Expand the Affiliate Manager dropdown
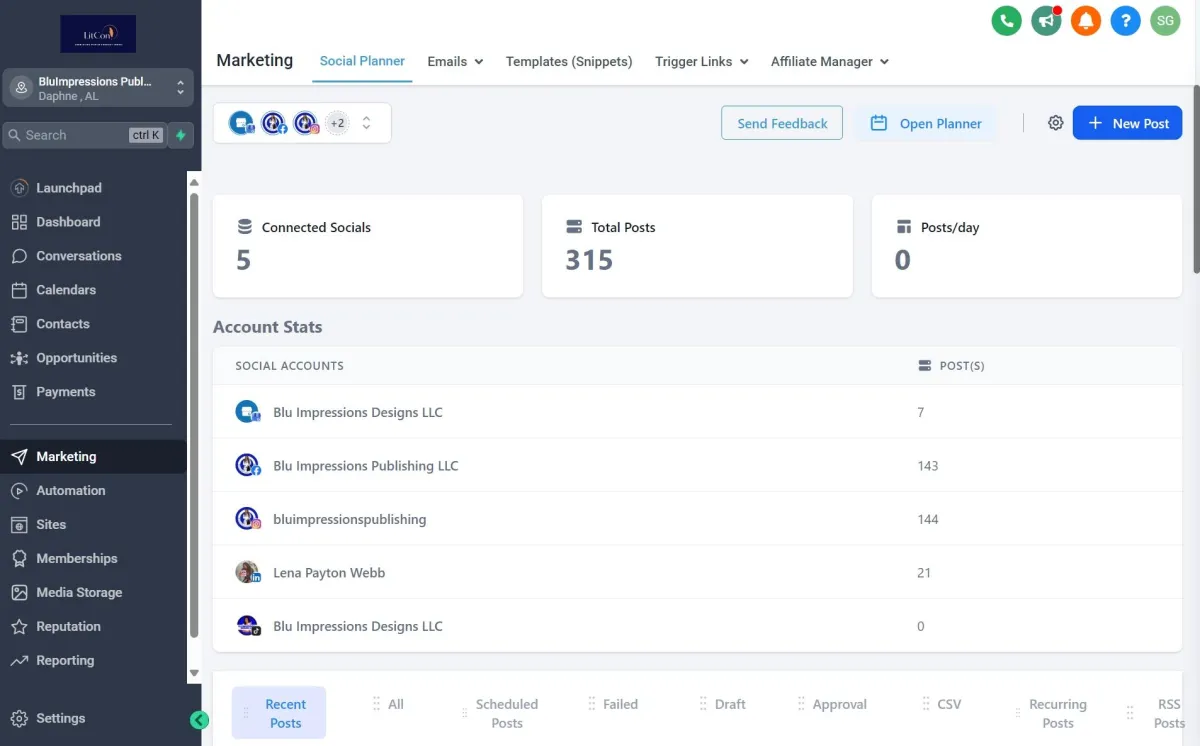Image resolution: width=1200 pixels, height=746 pixels. [829, 61]
